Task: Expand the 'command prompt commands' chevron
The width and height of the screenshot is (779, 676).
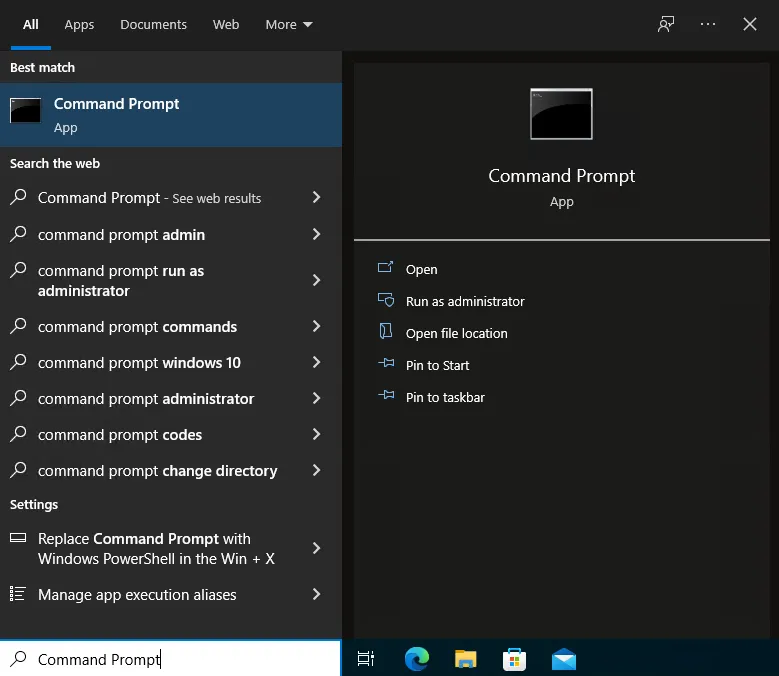Action: (316, 326)
